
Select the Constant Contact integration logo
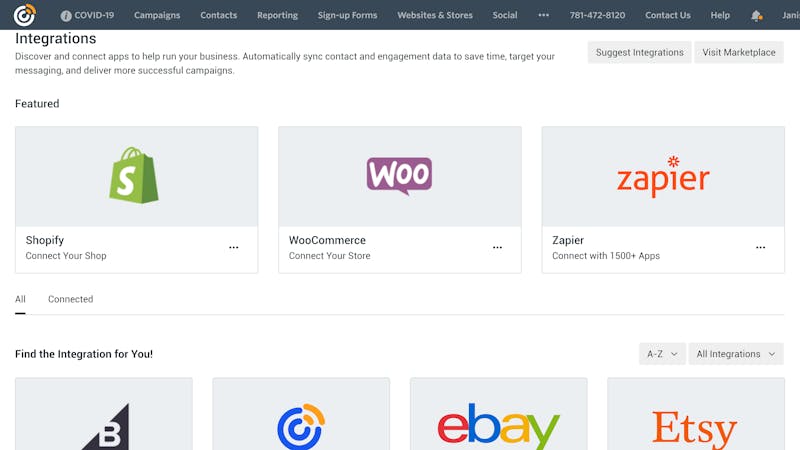301,427
